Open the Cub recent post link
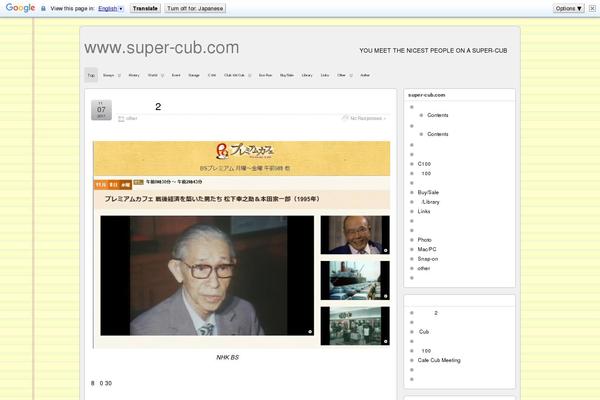This screenshot has height=400, width=600. pyautogui.click(x=424, y=331)
